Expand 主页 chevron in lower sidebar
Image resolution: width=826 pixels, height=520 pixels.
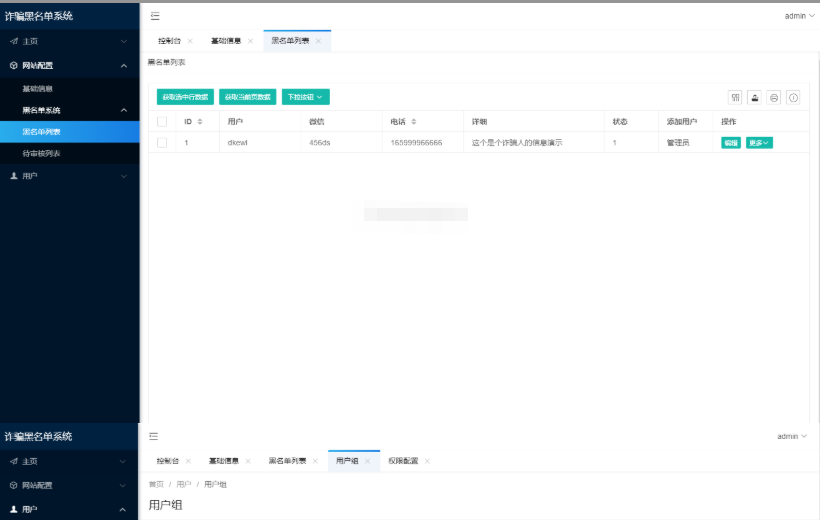[x=123, y=462]
